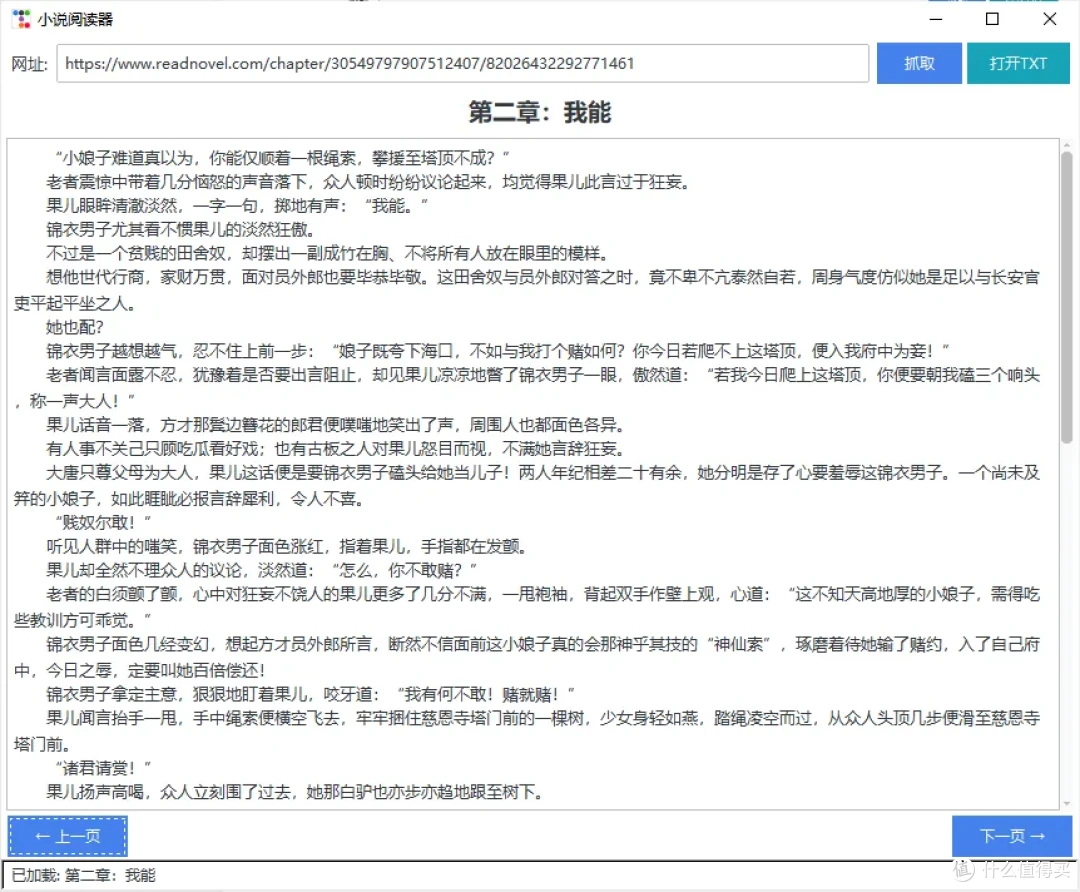The image size is (1080, 892).
Task: Click the 抓取 fetch button
Action: click(919, 63)
